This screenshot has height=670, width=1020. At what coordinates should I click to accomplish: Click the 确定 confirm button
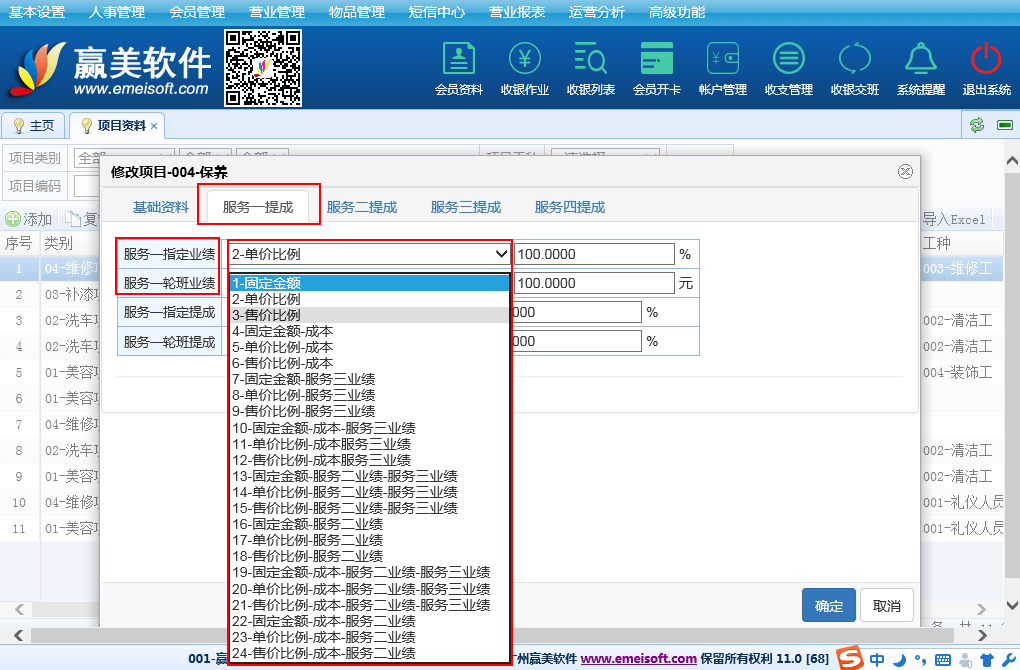828,605
